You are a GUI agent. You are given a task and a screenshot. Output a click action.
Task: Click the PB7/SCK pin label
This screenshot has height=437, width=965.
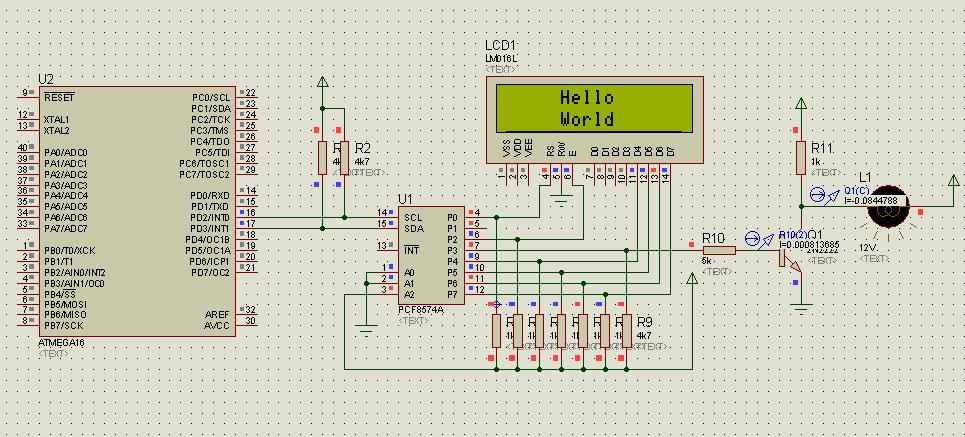[63, 326]
